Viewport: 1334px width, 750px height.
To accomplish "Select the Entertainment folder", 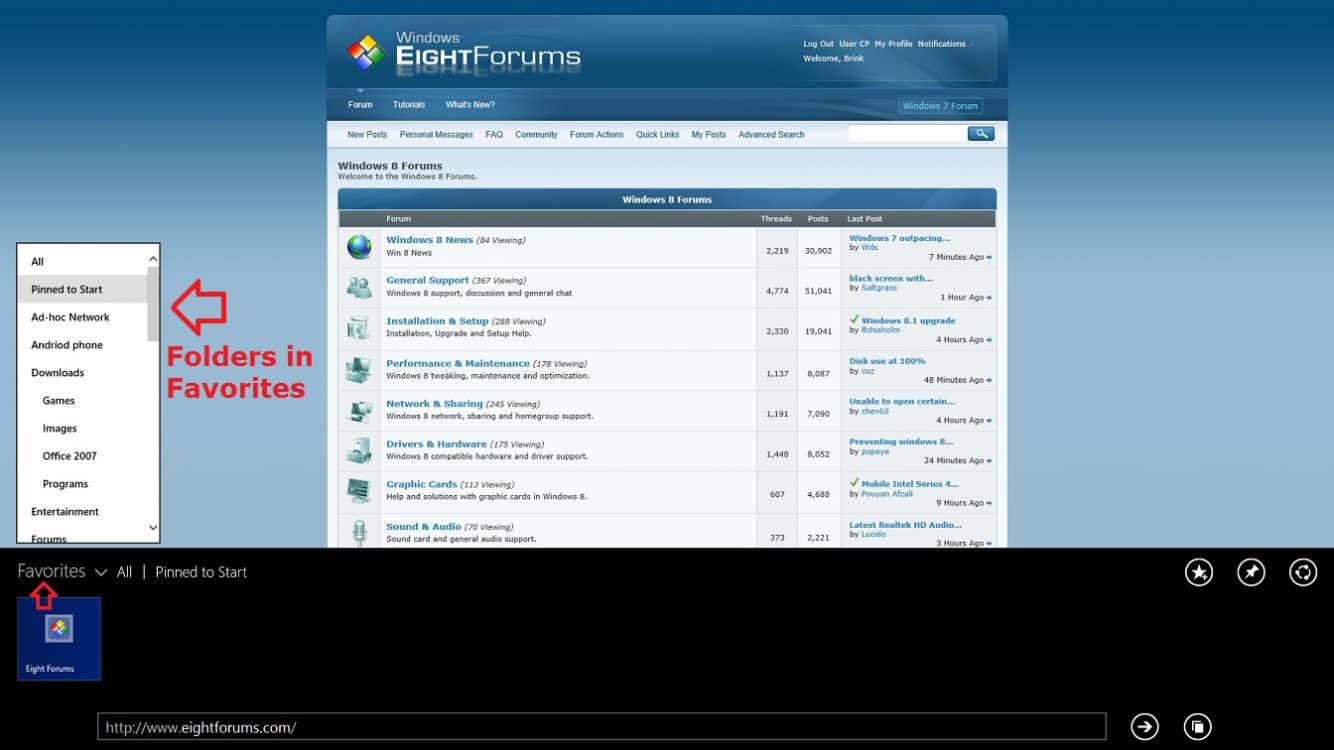I will click(x=65, y=512).
